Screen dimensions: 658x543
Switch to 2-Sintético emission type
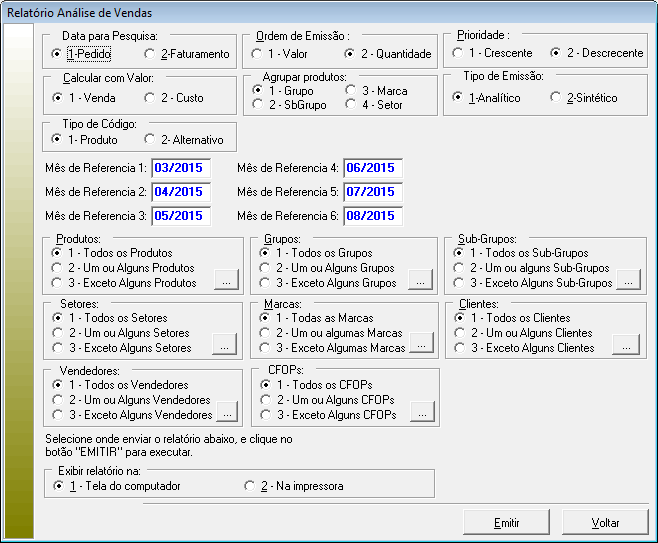[x=556, y=98]
